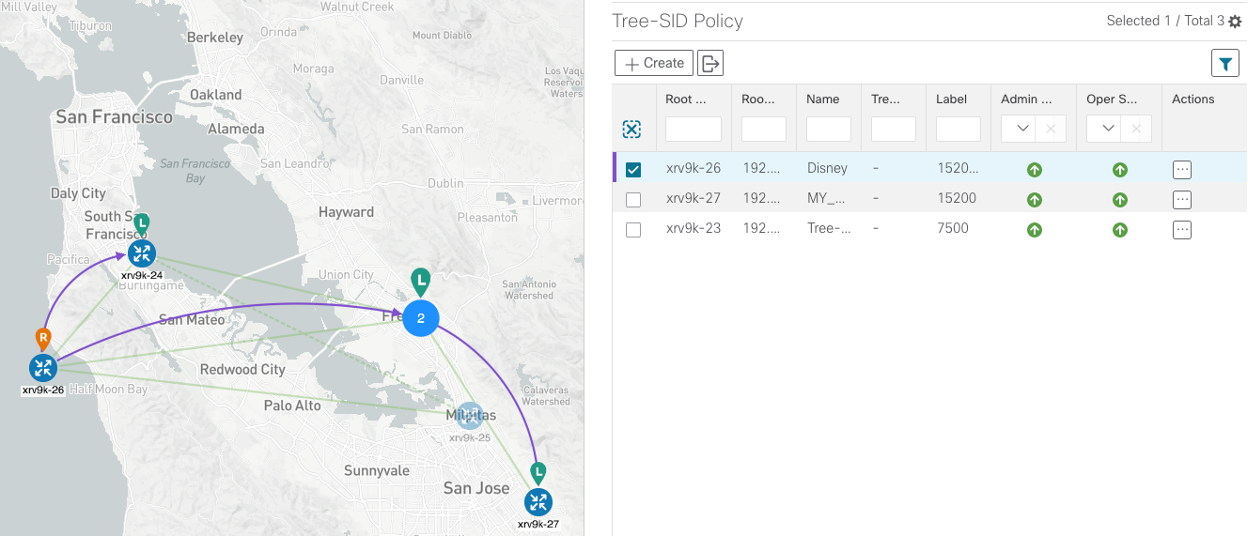Open the table filter funnel icon
1248x536 pixels.
click(1225, 63)
